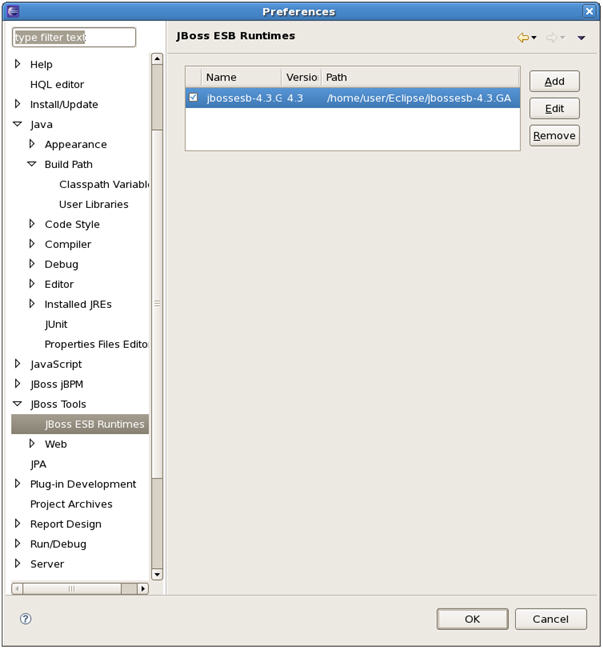Click the Add runtime button

tap(554, 82)
